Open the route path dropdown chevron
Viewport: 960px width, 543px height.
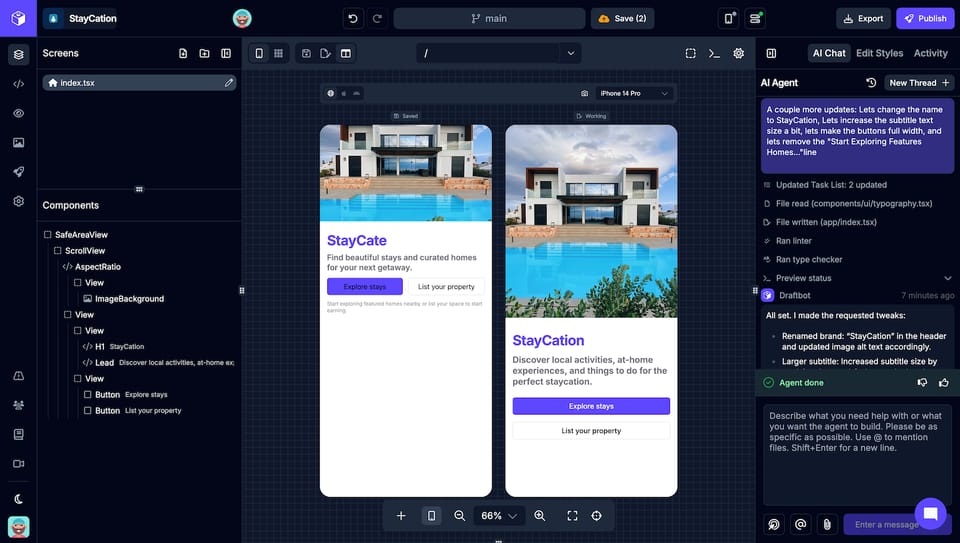pyautogui.click(x=571, y=53)
